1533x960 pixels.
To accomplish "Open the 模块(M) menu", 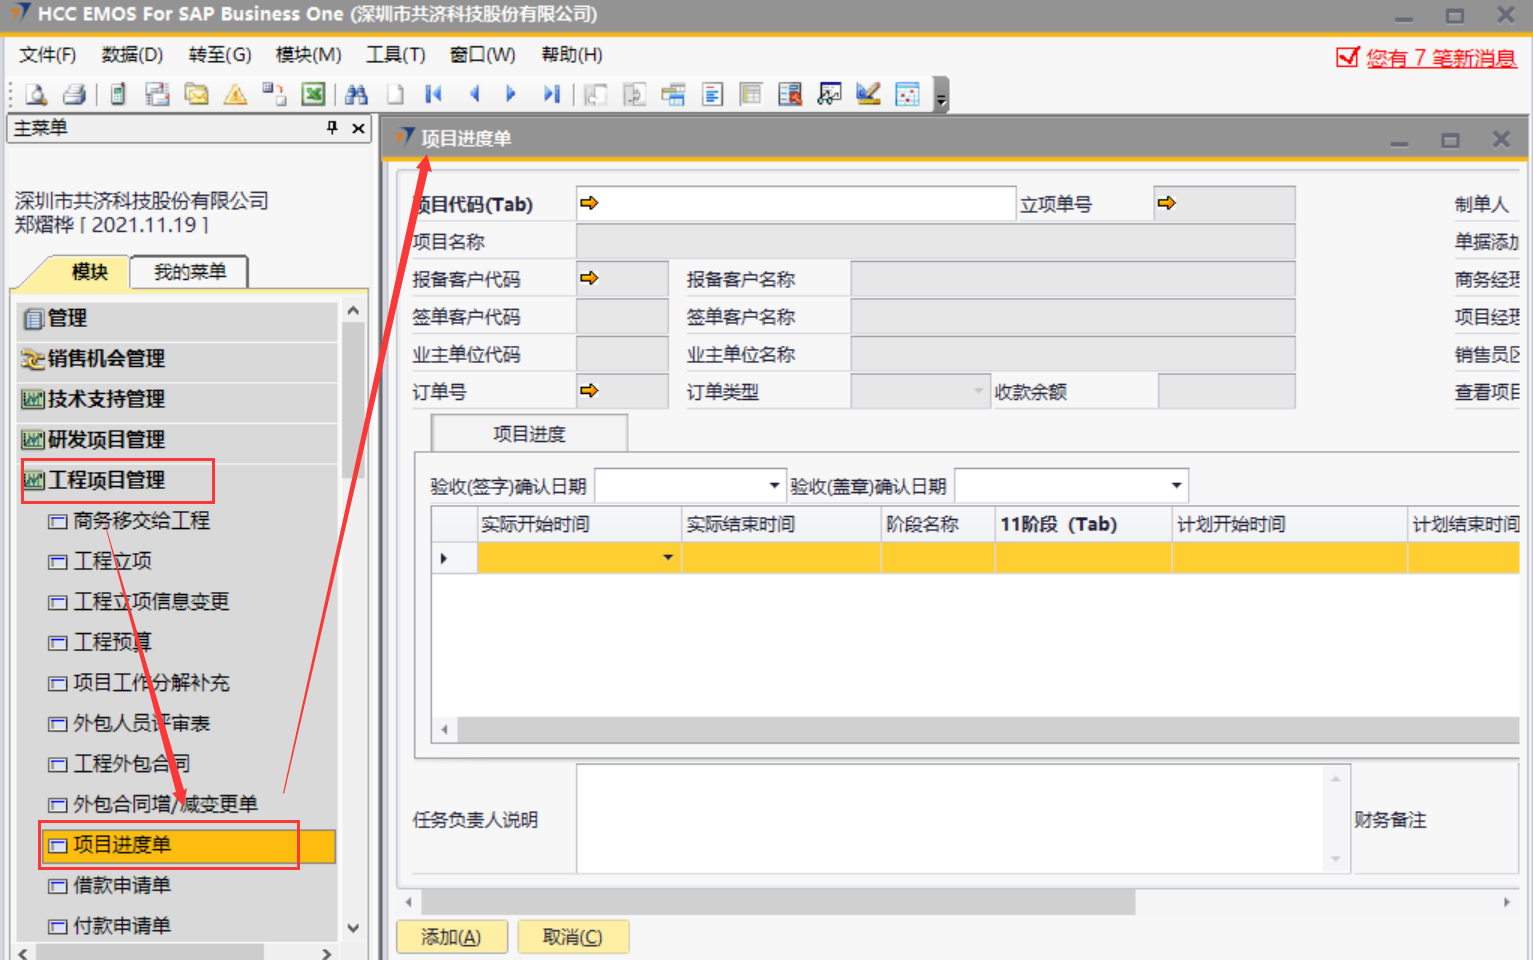I will coord(308,55).
